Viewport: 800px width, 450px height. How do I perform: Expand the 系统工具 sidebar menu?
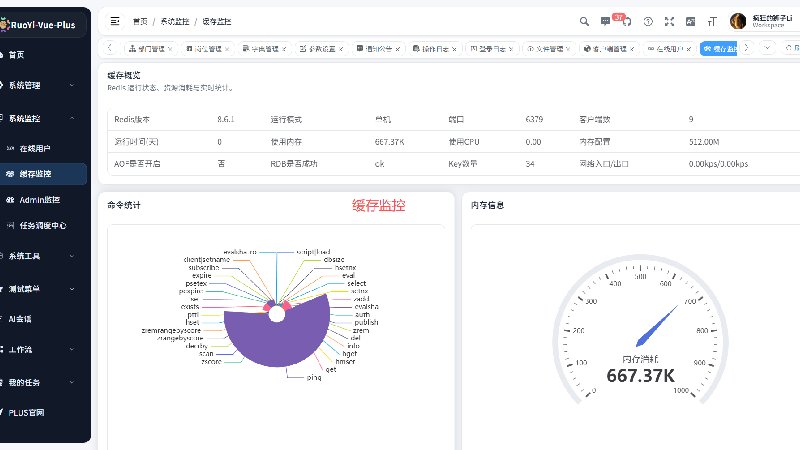coord(43,256)
